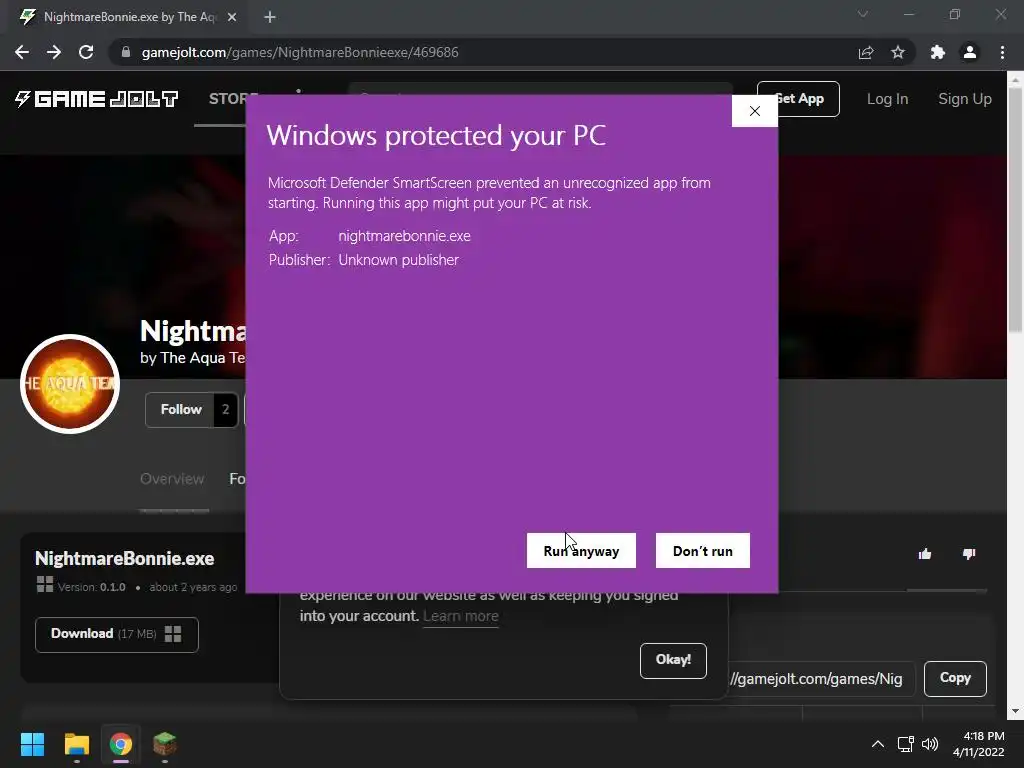Viewport: 1024px width, 768px height.
Task: Follow the game with Follow button
Action: click(x=181, y=409)
